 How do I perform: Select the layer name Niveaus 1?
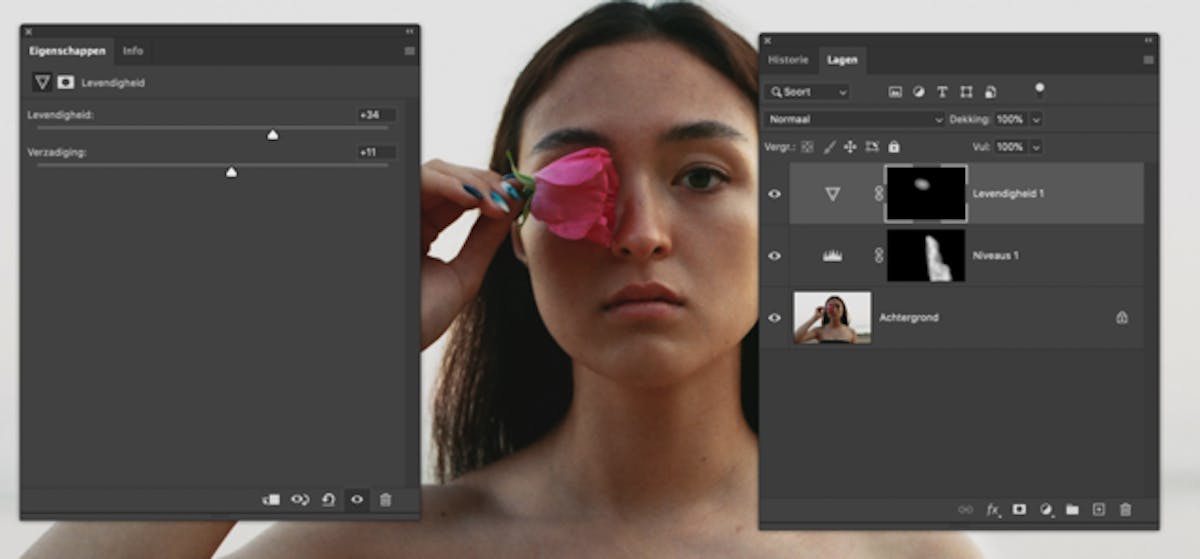997,256
